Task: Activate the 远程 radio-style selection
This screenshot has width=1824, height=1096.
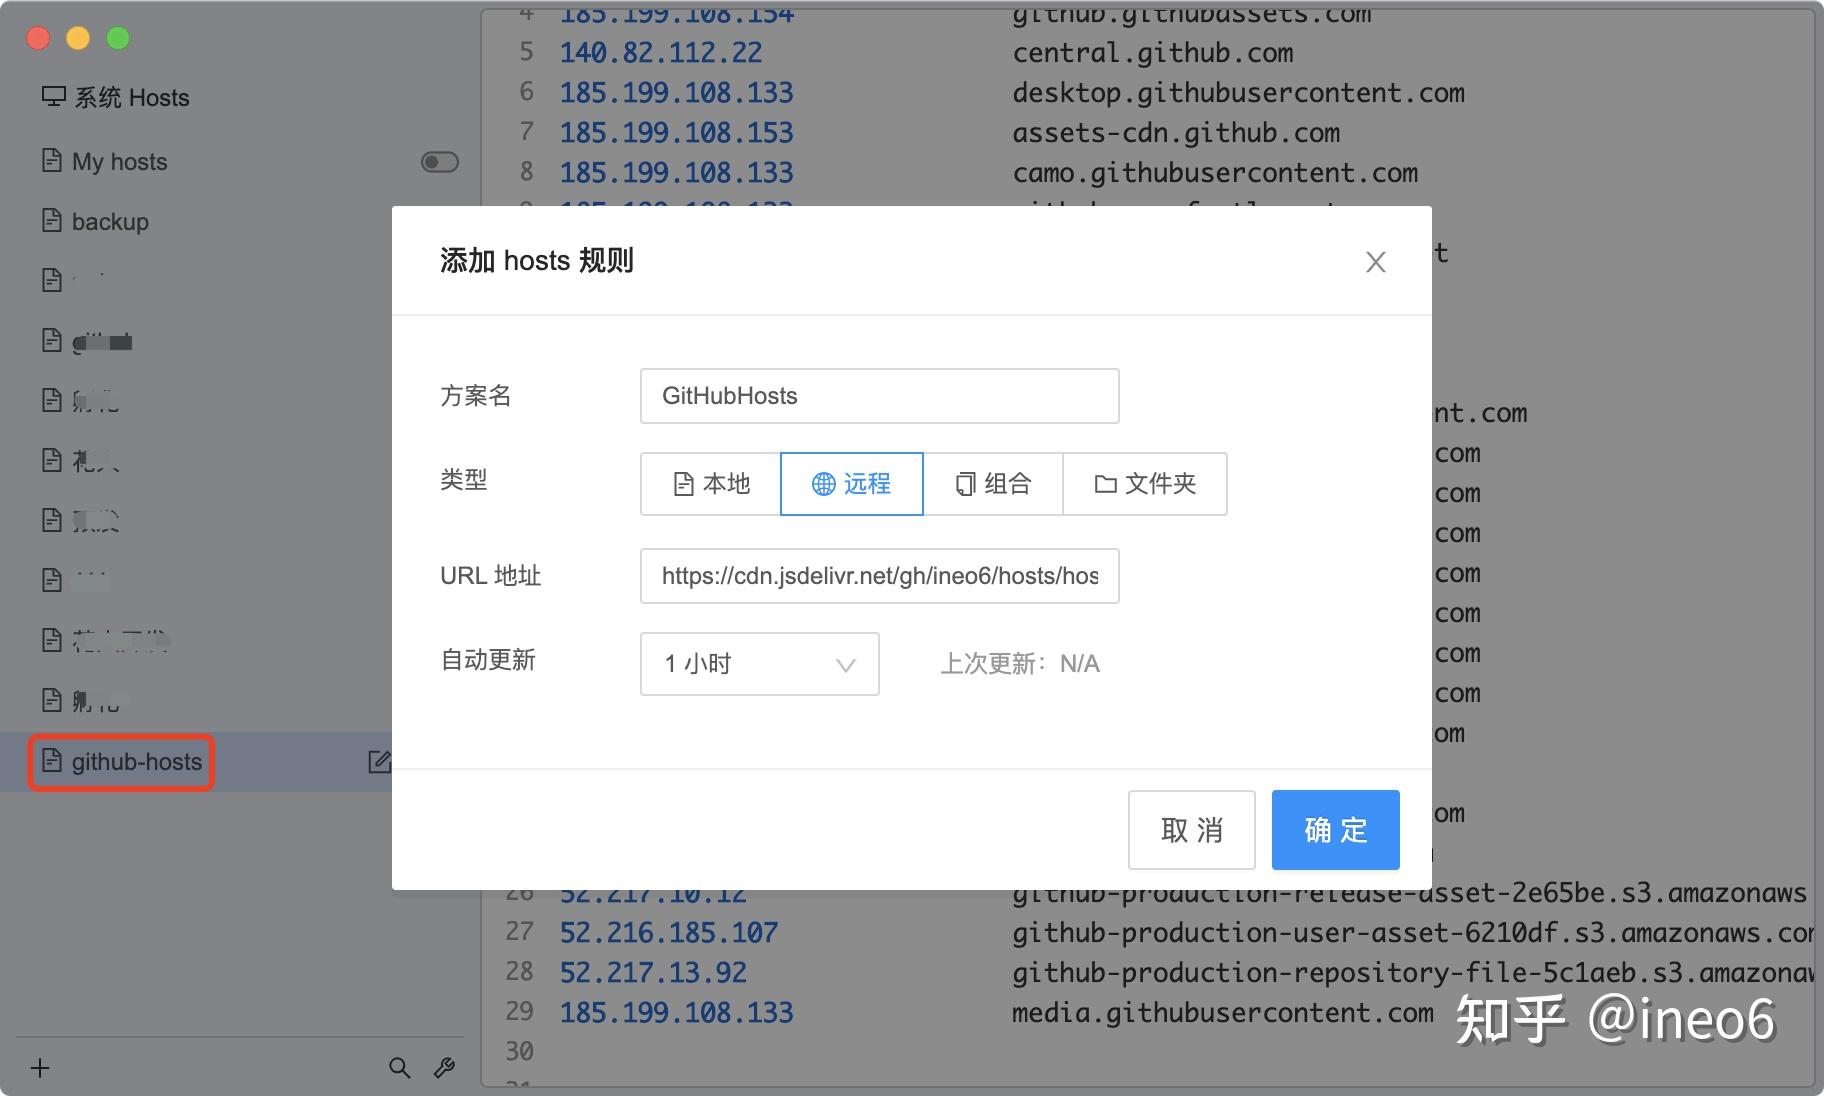Action: [851, 484]
